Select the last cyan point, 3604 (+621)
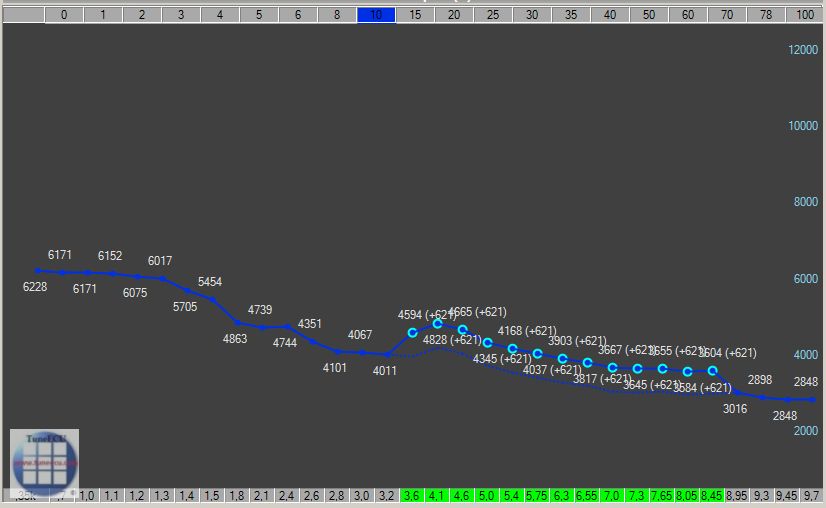Image resolution: width=826 pixels, height=508 pixels. coord(712,370)
